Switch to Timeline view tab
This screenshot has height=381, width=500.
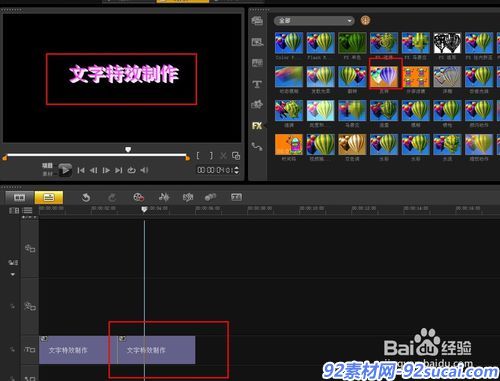coord(49,197)
